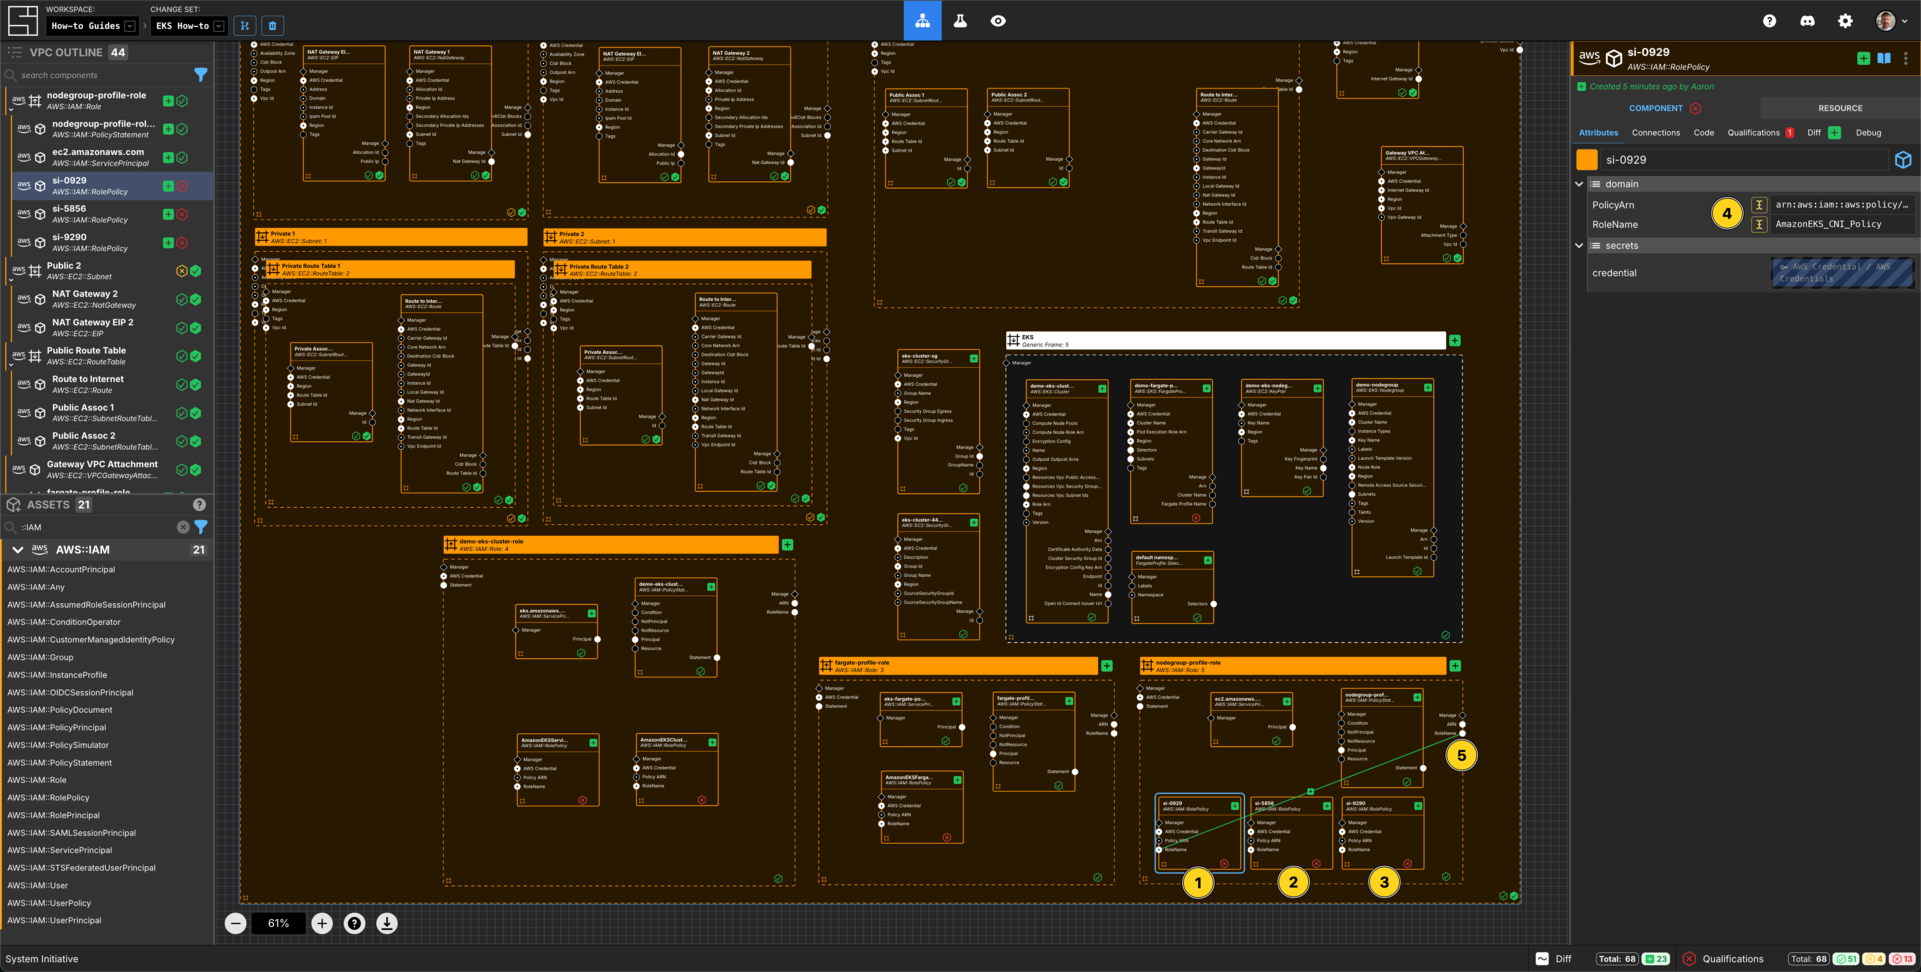The image size is (1921, 972).
Task: Open the Qualifications tab
Action: click(x=1760, y=133)
